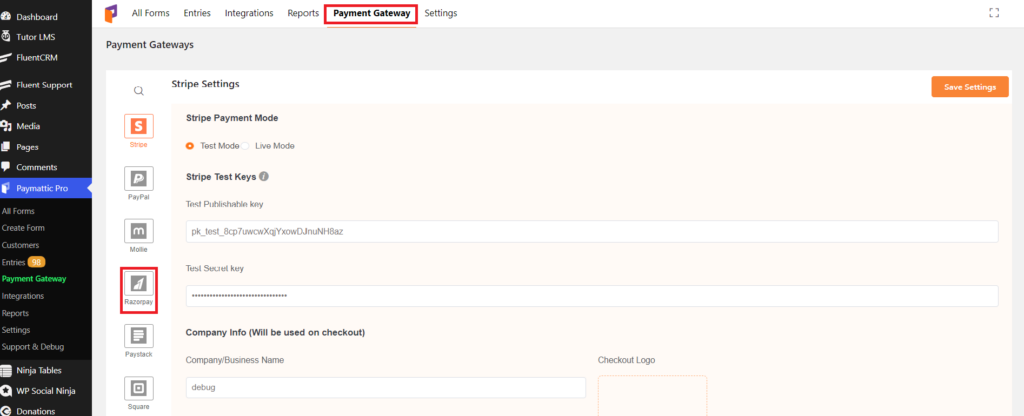Open the Payment Gateway top tab
Image resolution: width=1024 pixels, height=416 pixels.
pos(372,13)
